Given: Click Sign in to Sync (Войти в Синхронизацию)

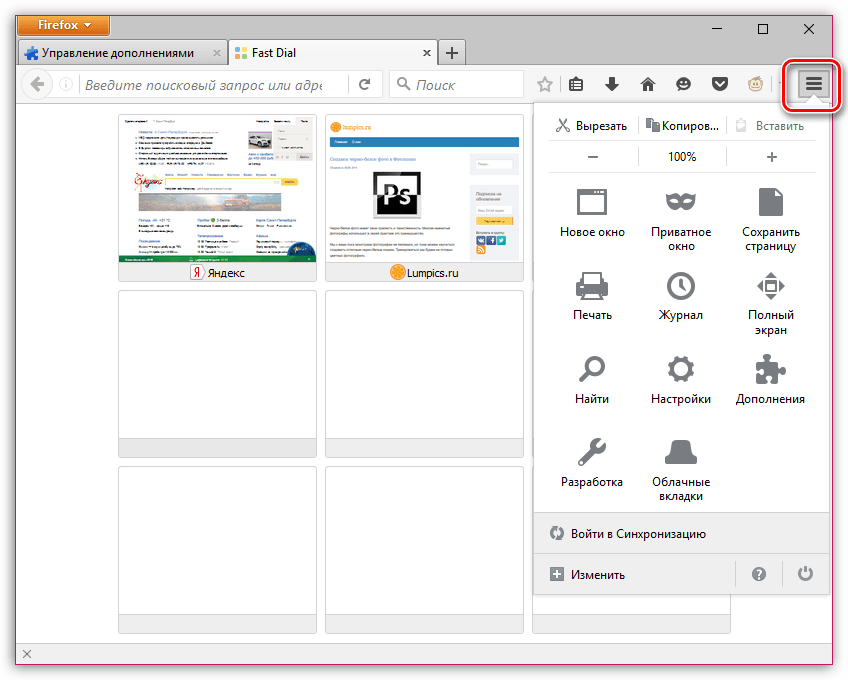Looking at the screenshot, I should pyautogui.click(x=638, y=534).
